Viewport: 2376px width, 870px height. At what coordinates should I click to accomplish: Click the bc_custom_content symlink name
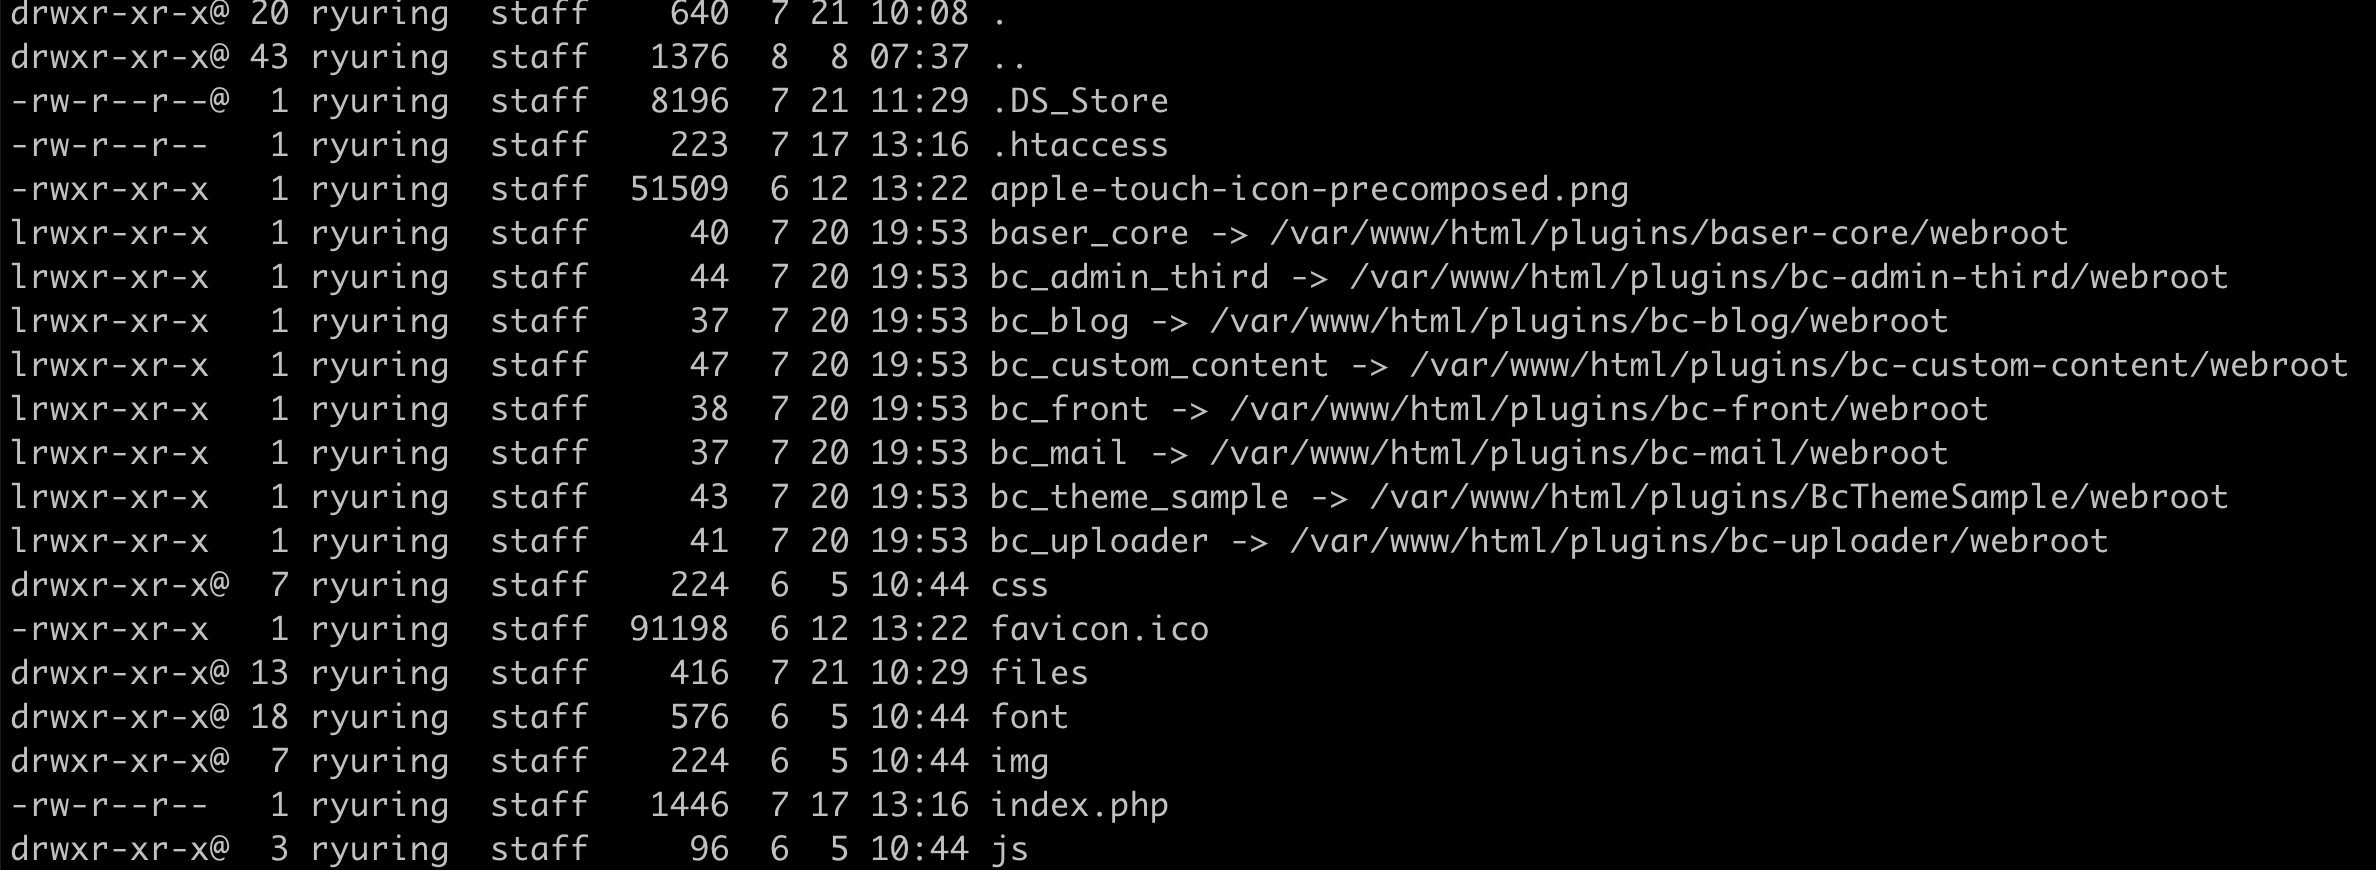(1159, 365)
